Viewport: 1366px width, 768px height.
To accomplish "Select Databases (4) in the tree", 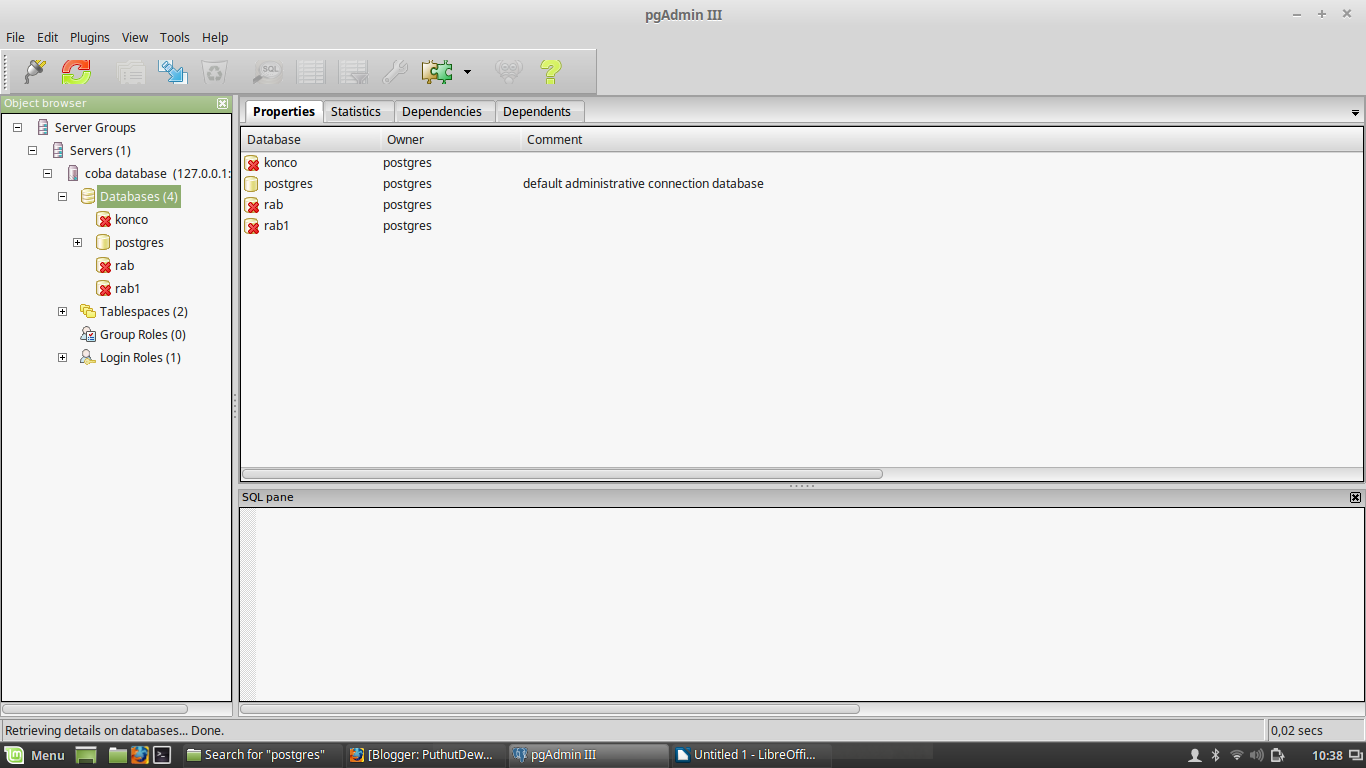I will pyautogui.click(x=139, y=197).
